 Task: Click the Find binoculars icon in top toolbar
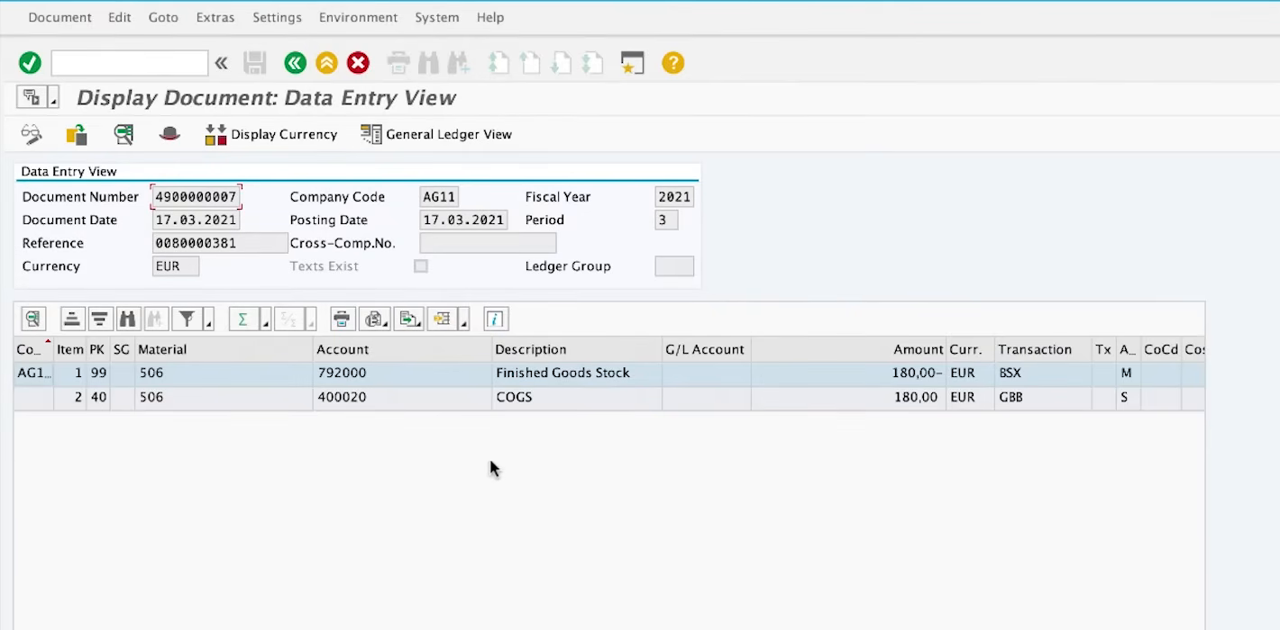tap(429, 63)
